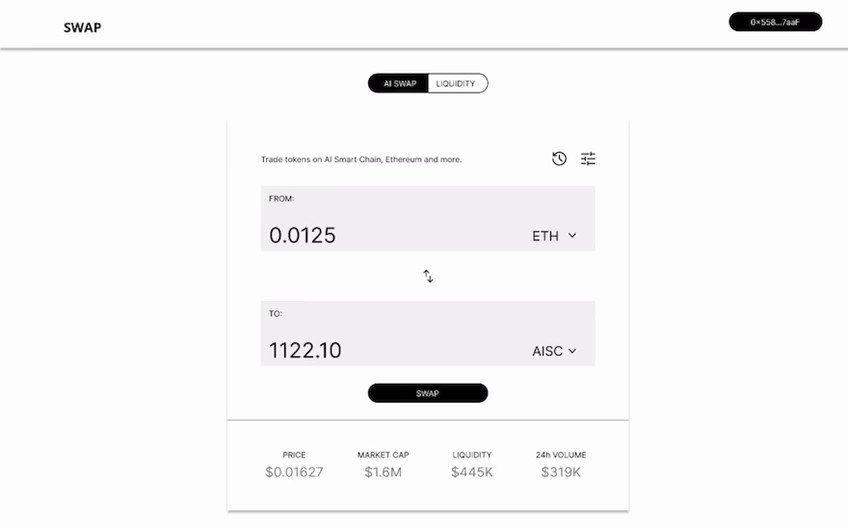Click the FROM: field label
The width and height of the screenshot is (848, 528).
pos(281,199)
